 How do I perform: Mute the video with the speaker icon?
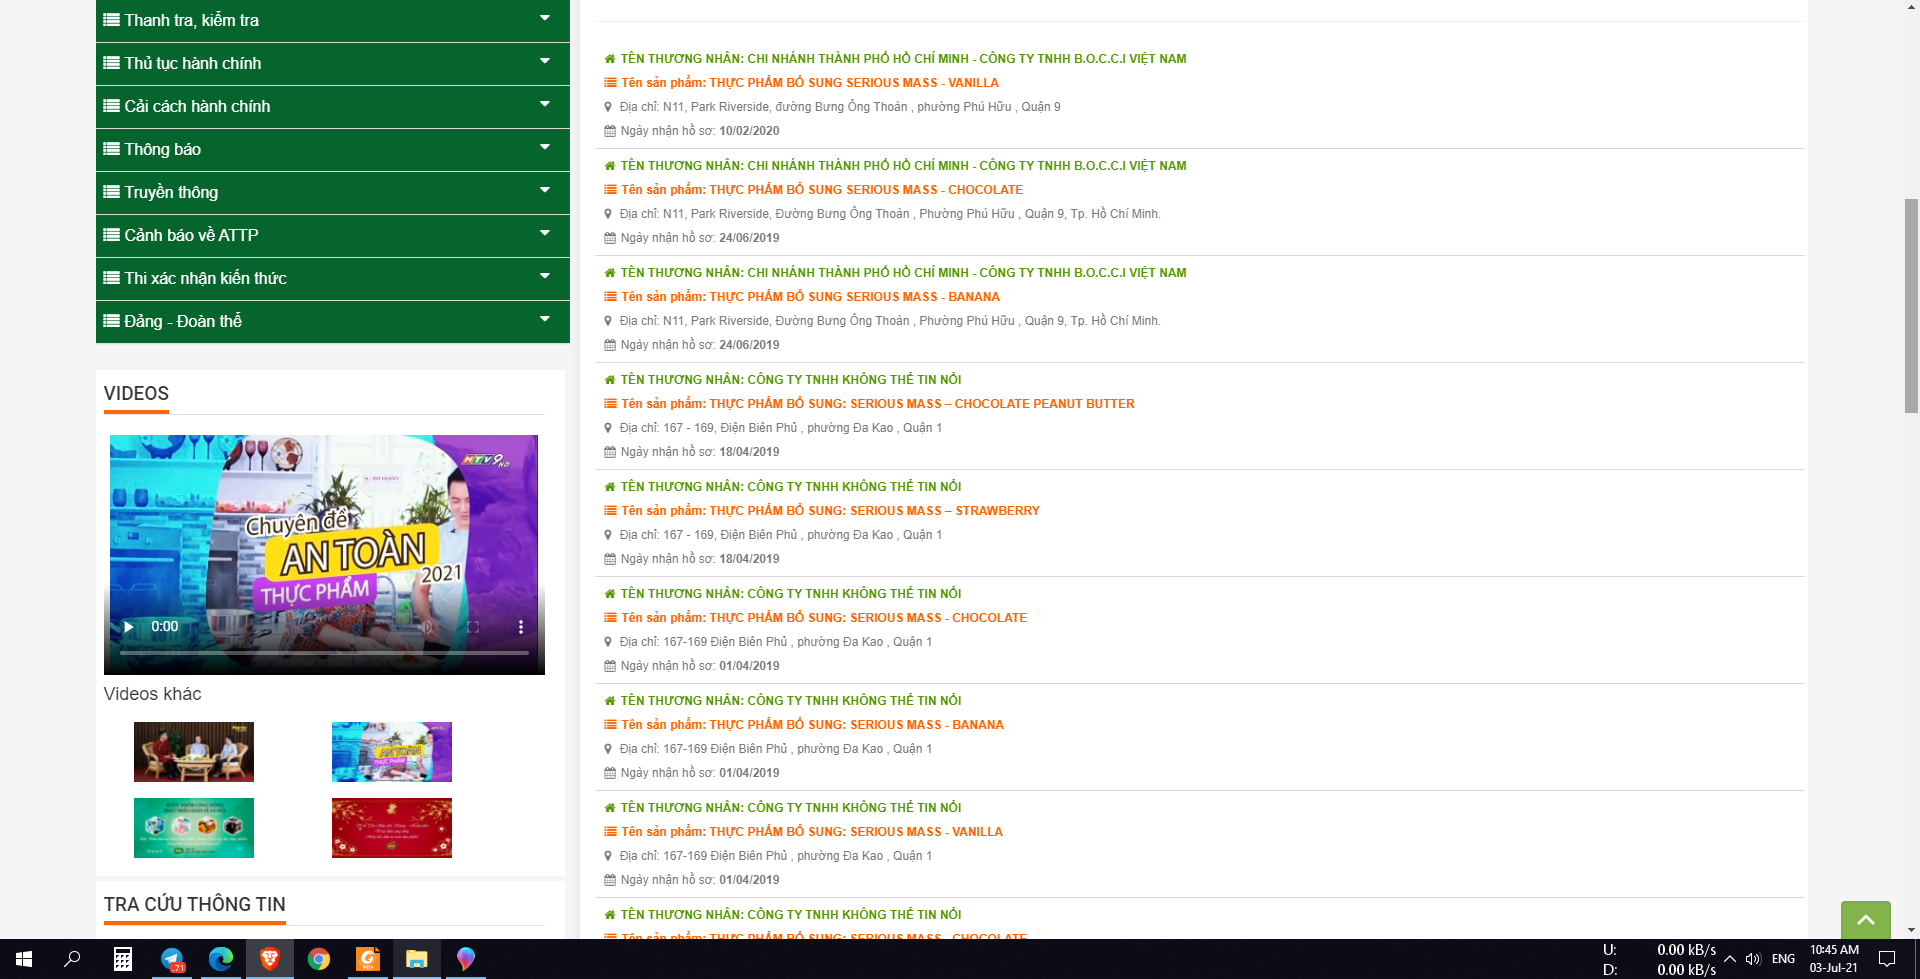[x=427, y=627]
